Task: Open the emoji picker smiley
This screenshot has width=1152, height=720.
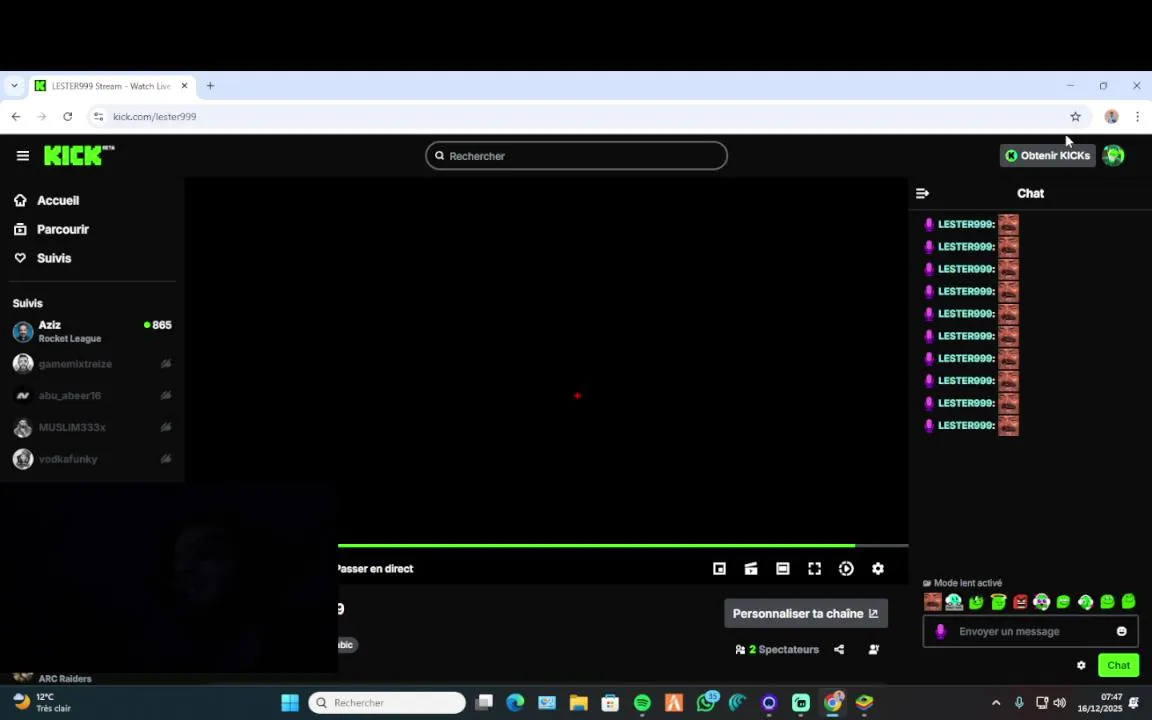Action: 1121,631
